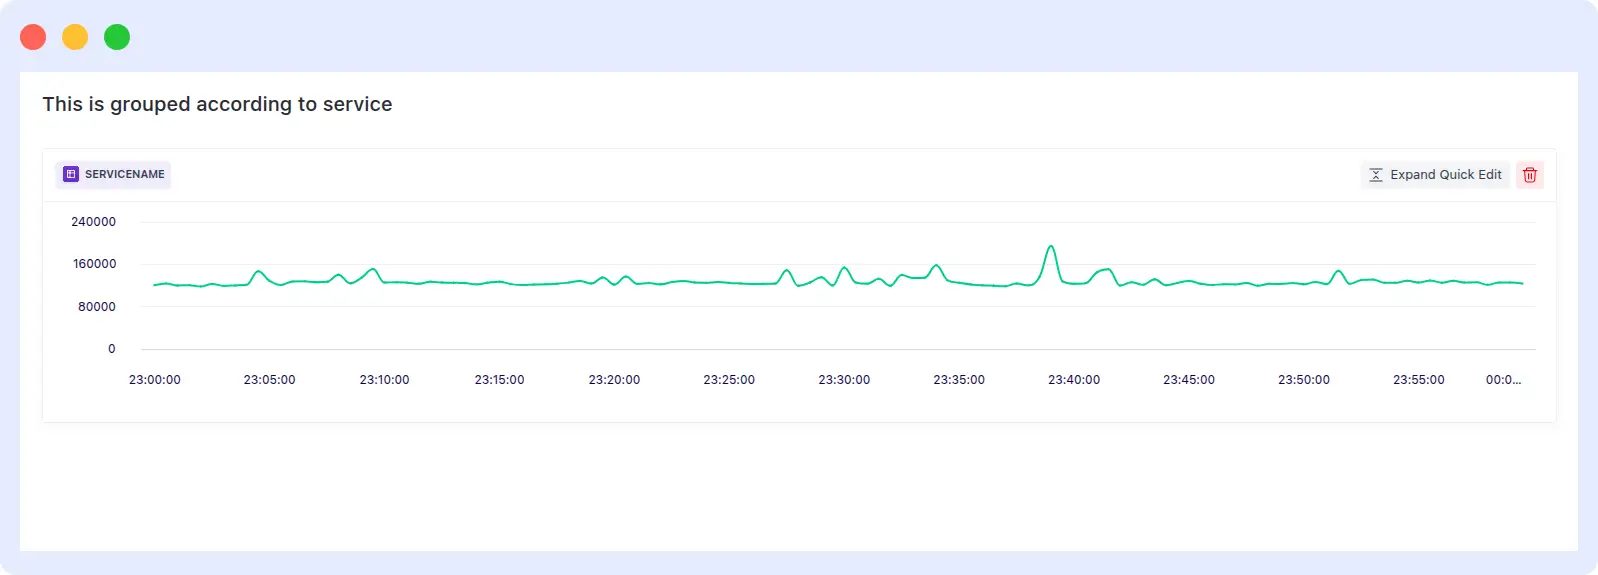The width and height of the screenshot is (1598, 575).
Task: Click the 23:25:00 time label
Action: click(x=729, y=380)
